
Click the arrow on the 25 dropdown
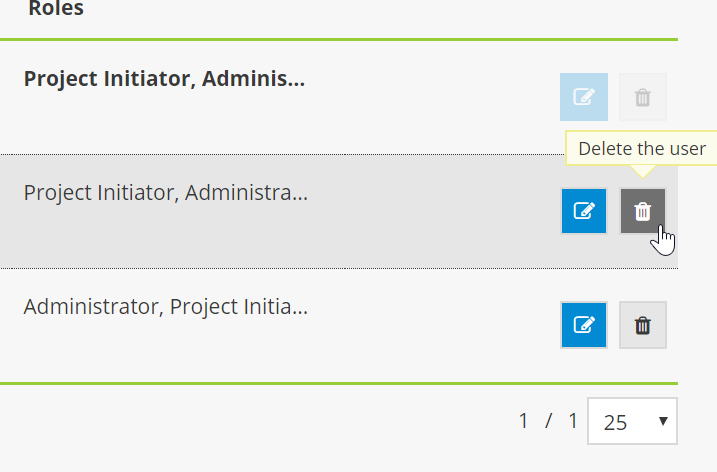pyautogui.click(x=662, y=421)
